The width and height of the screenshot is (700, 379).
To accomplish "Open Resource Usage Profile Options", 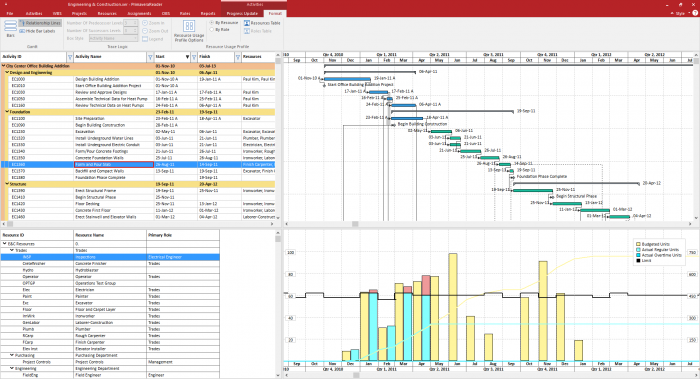I will click(189, 31).
